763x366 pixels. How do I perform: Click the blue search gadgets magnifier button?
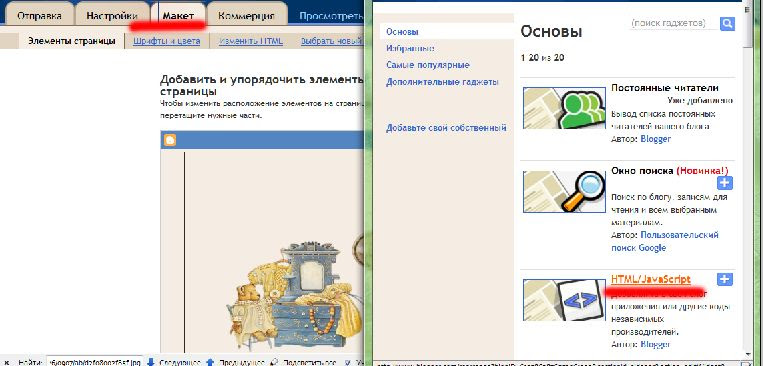[727, 23]
